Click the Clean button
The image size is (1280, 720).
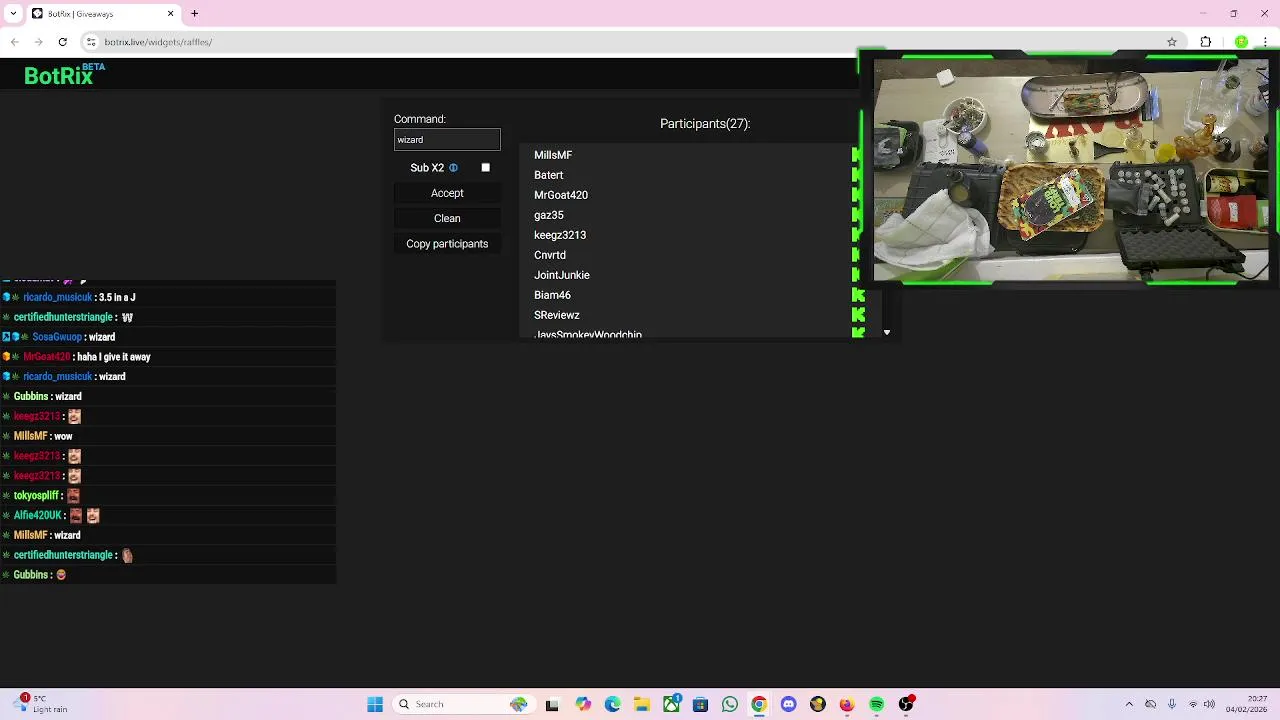447,218
